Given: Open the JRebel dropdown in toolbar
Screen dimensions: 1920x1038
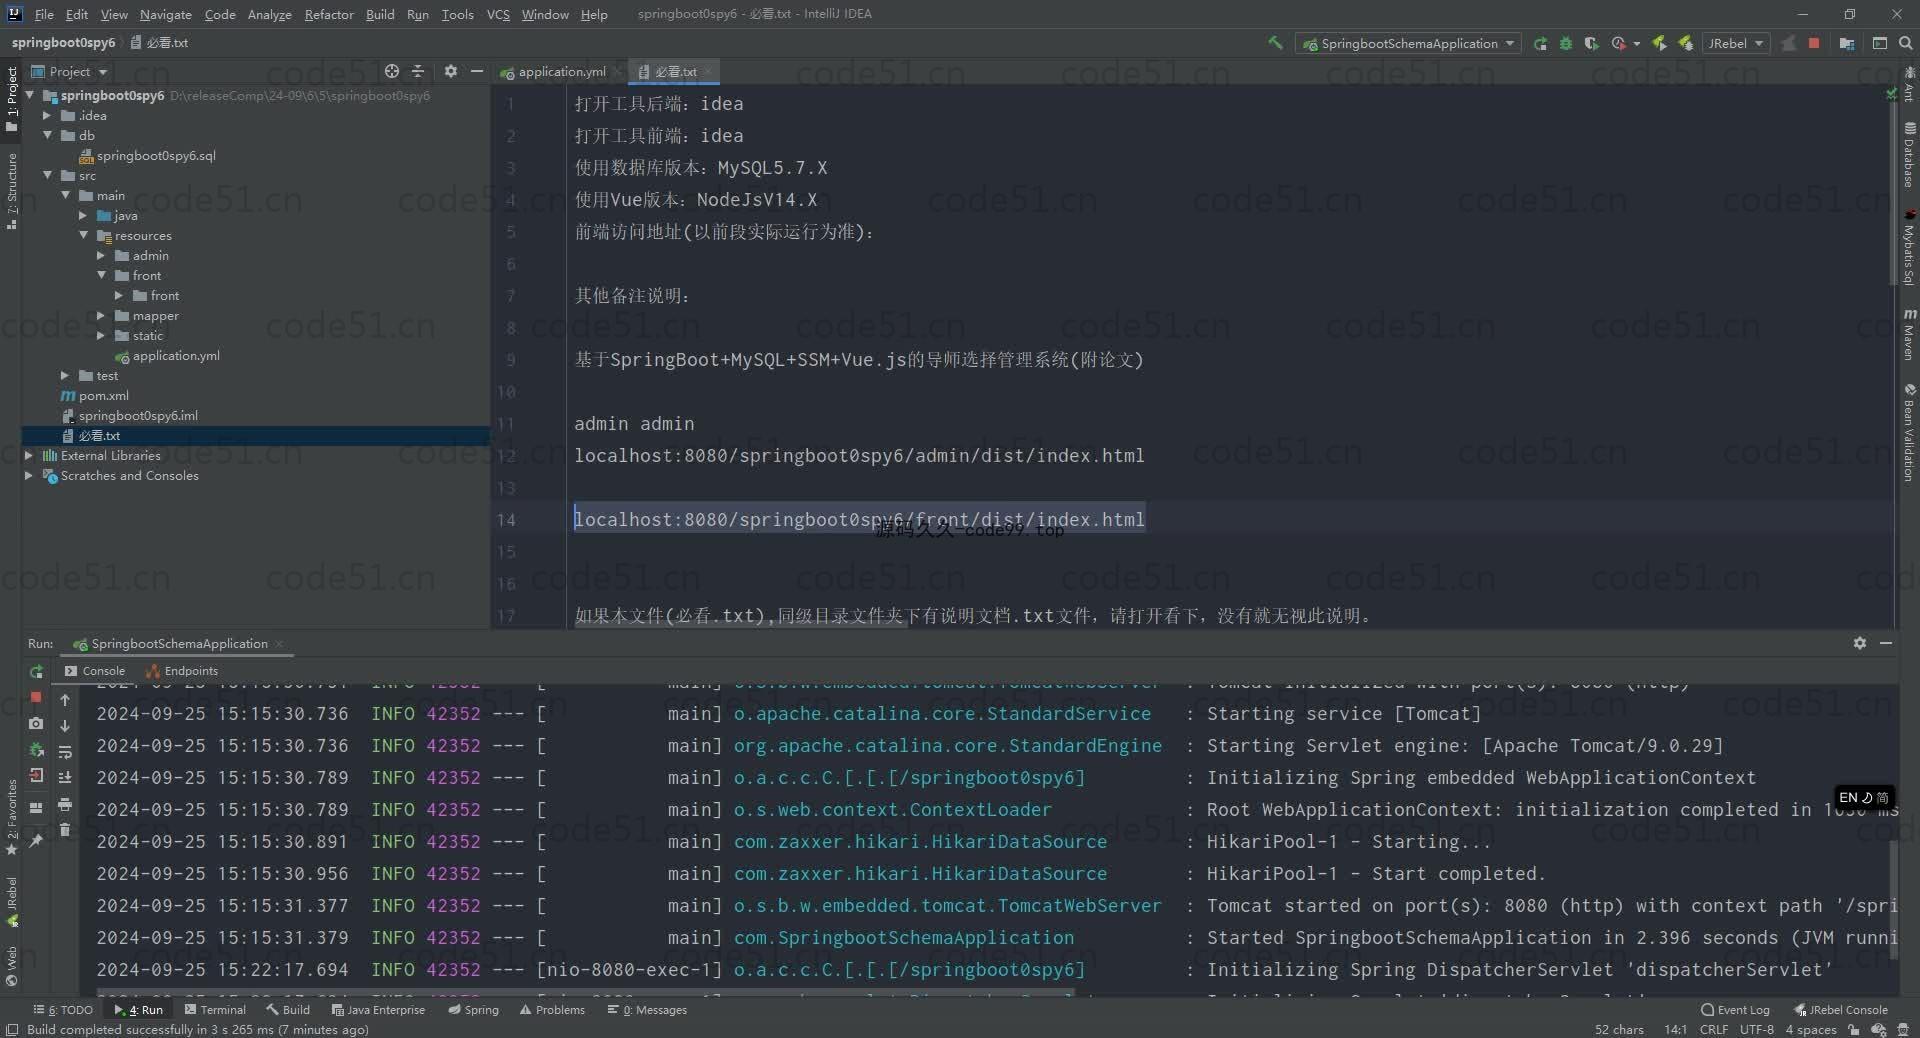Looking at the screenshot, I should (x=1736, y=43).
